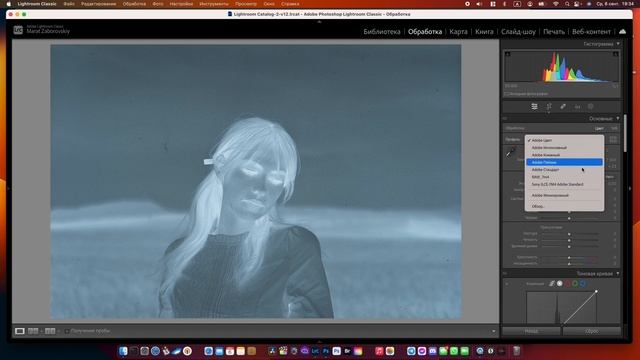Toggle the soft proofing checkbox in the toolbar
The width and height of the screenshot is (640, 360).
point(67,331)
